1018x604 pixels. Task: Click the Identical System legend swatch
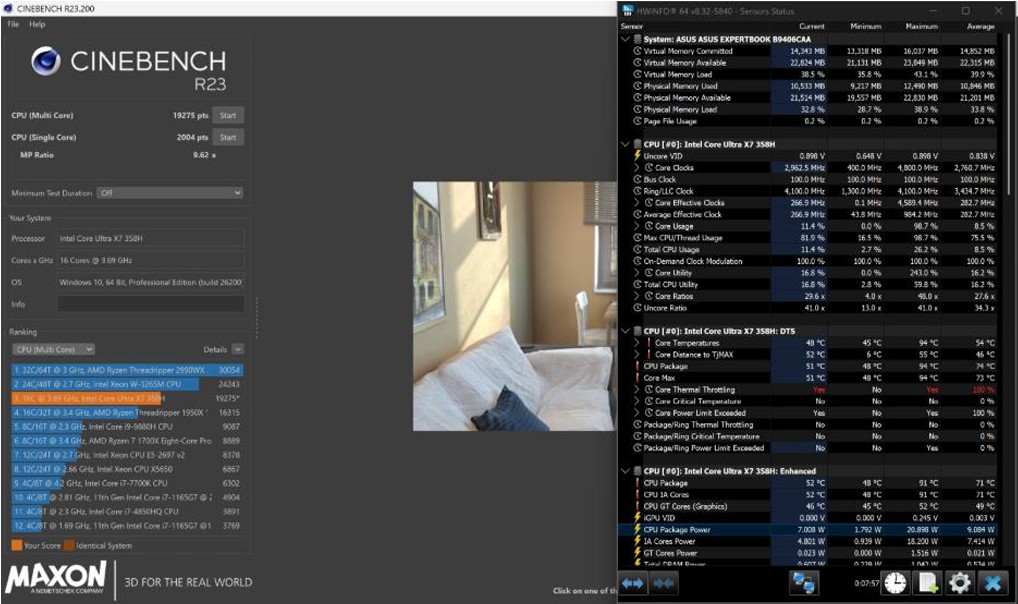pyautogui.click(x=69, y=546)
